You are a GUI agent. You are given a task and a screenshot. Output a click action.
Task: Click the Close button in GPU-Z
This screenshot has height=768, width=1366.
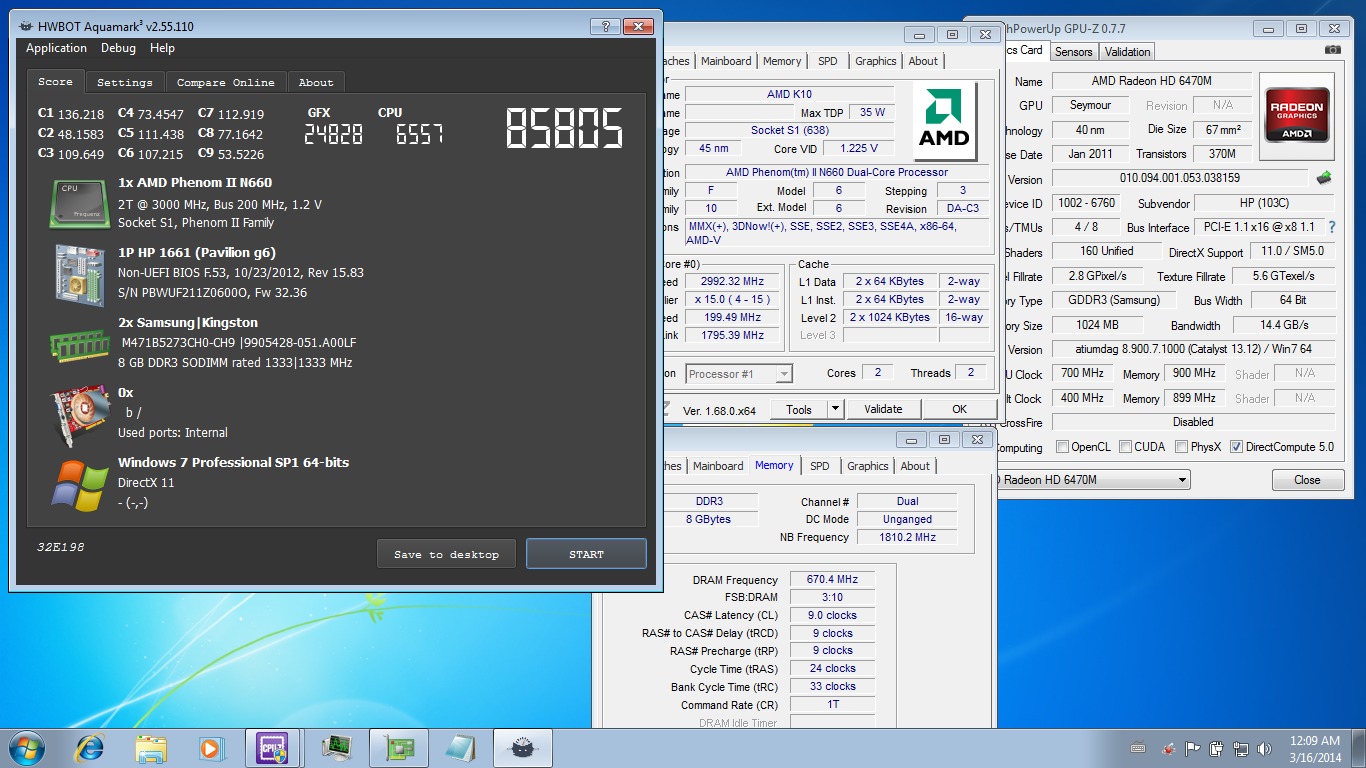pos(1307,480)
